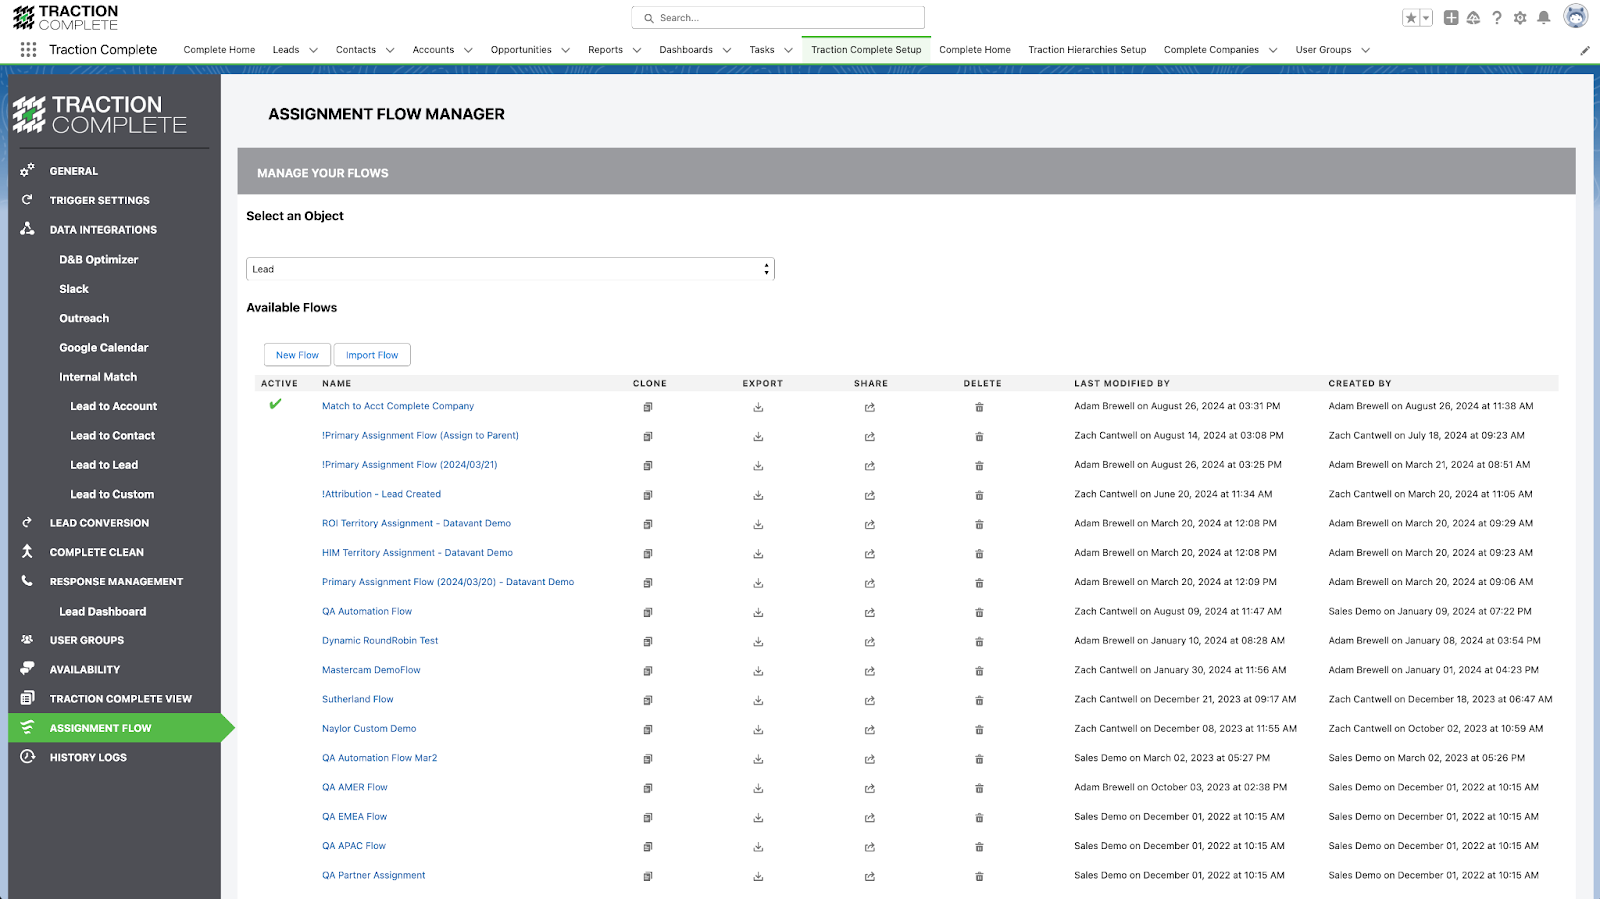
Task: Open History Logs in the sidebar
Action: pos(88,758)
